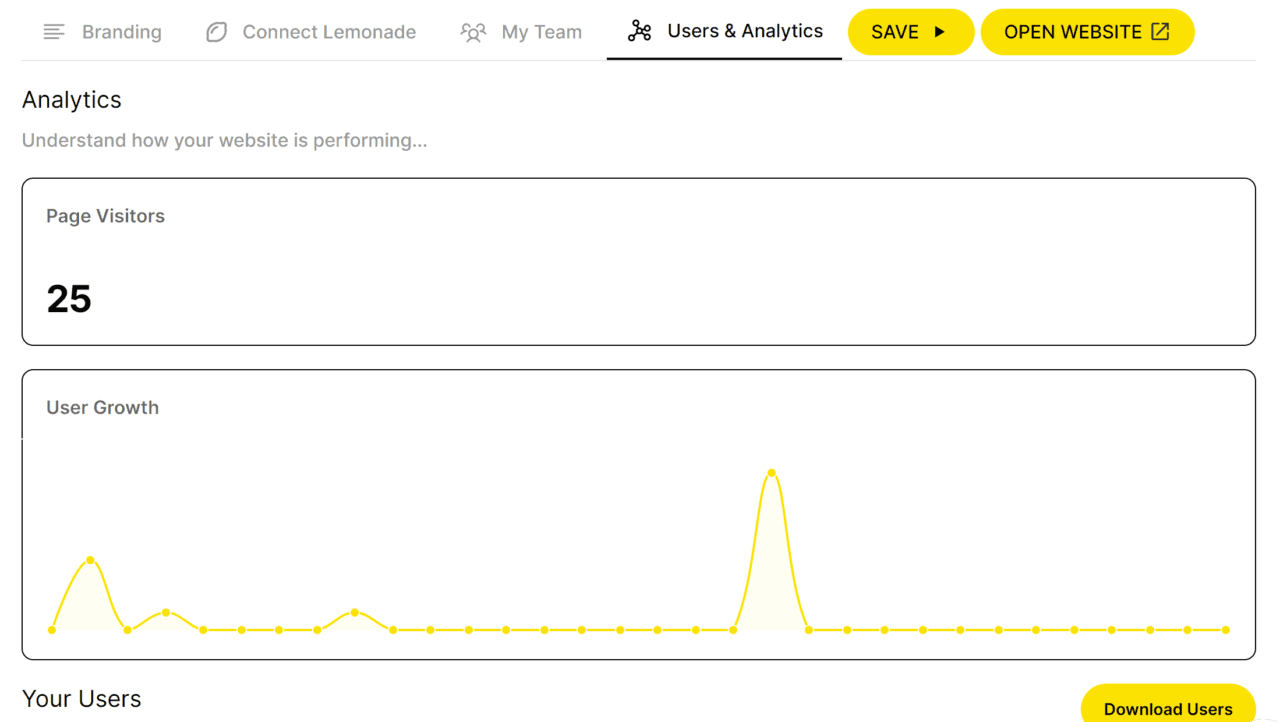This screenshot has width=1280, height=722.
Task: Open the Branding tab
Action: pyautogui.click(x=121, y=32)
